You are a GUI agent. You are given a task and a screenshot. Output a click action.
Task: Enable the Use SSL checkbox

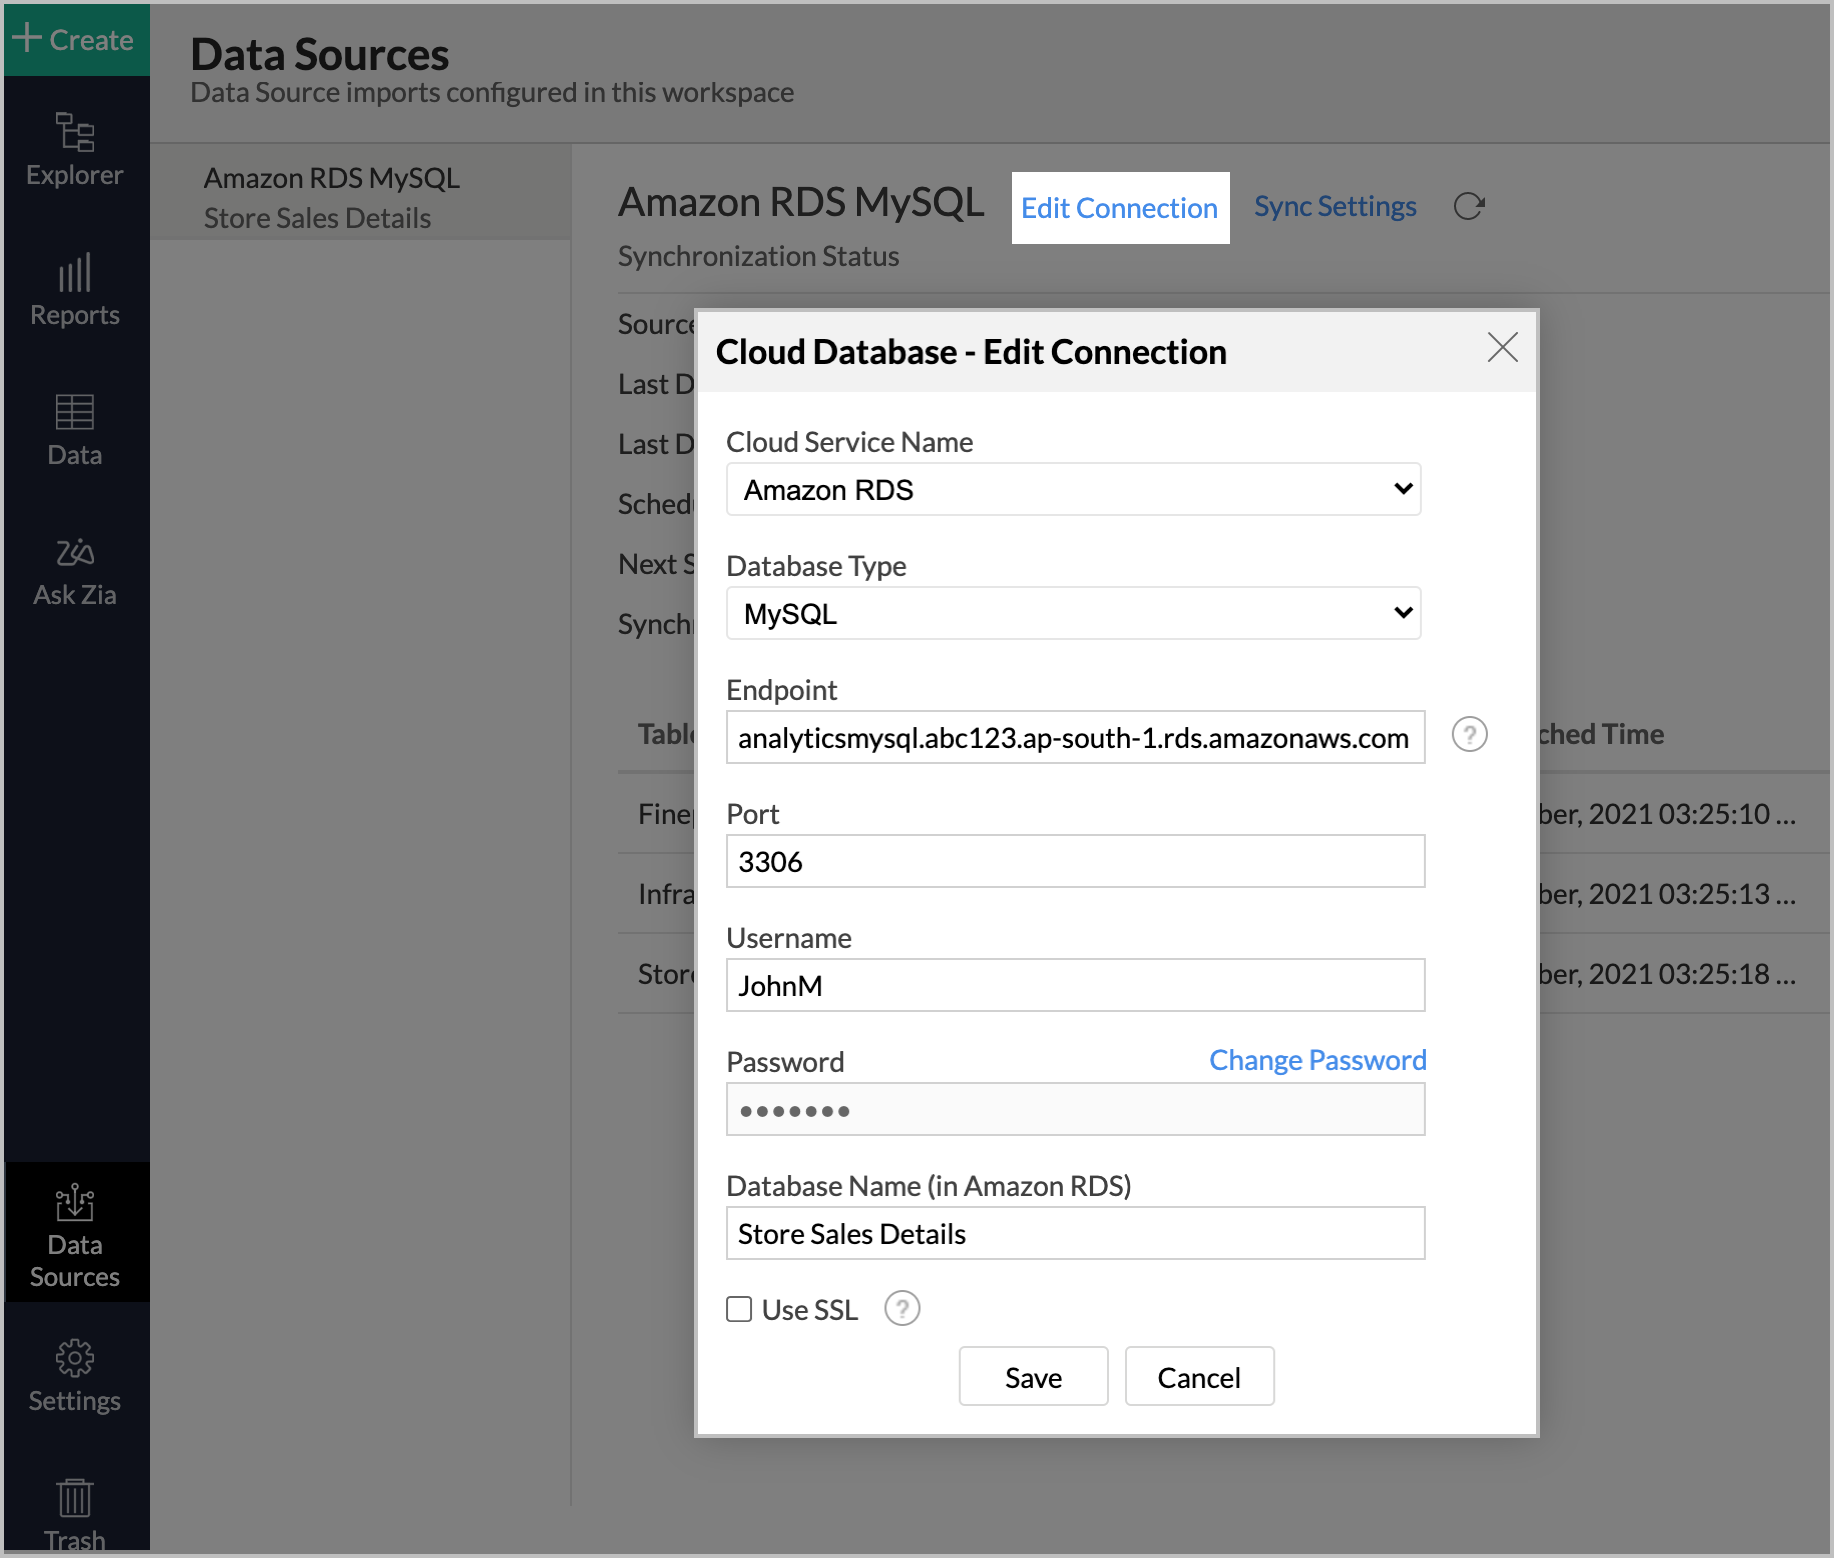[739, 1308]
